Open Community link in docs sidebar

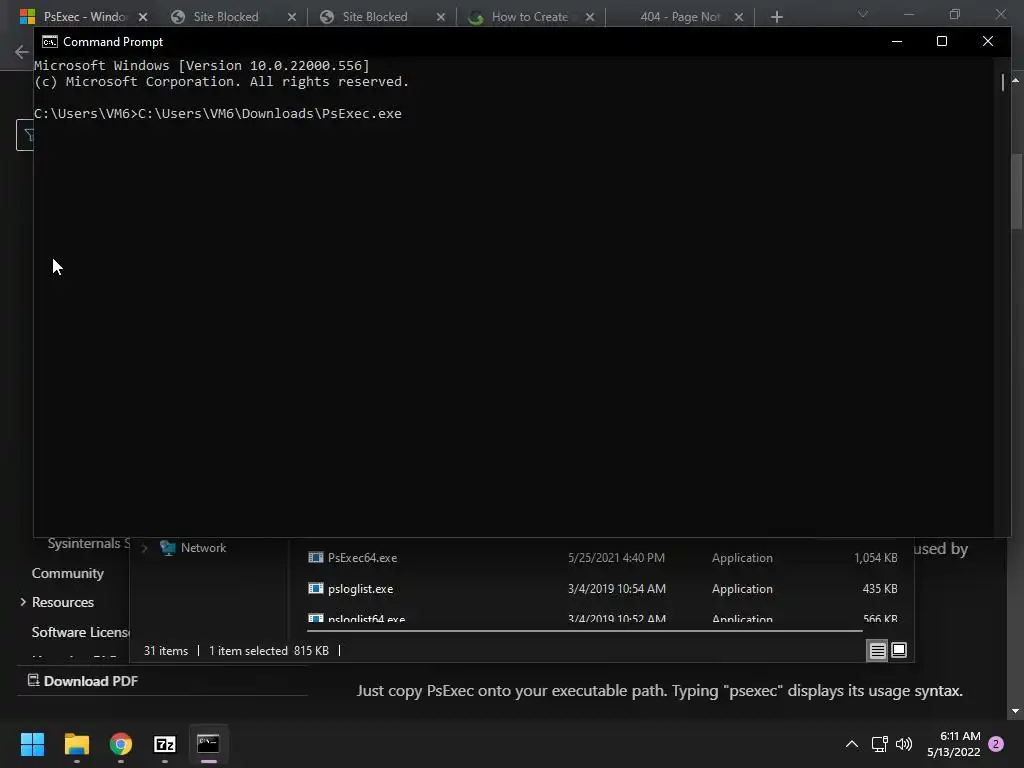(68, 573)
